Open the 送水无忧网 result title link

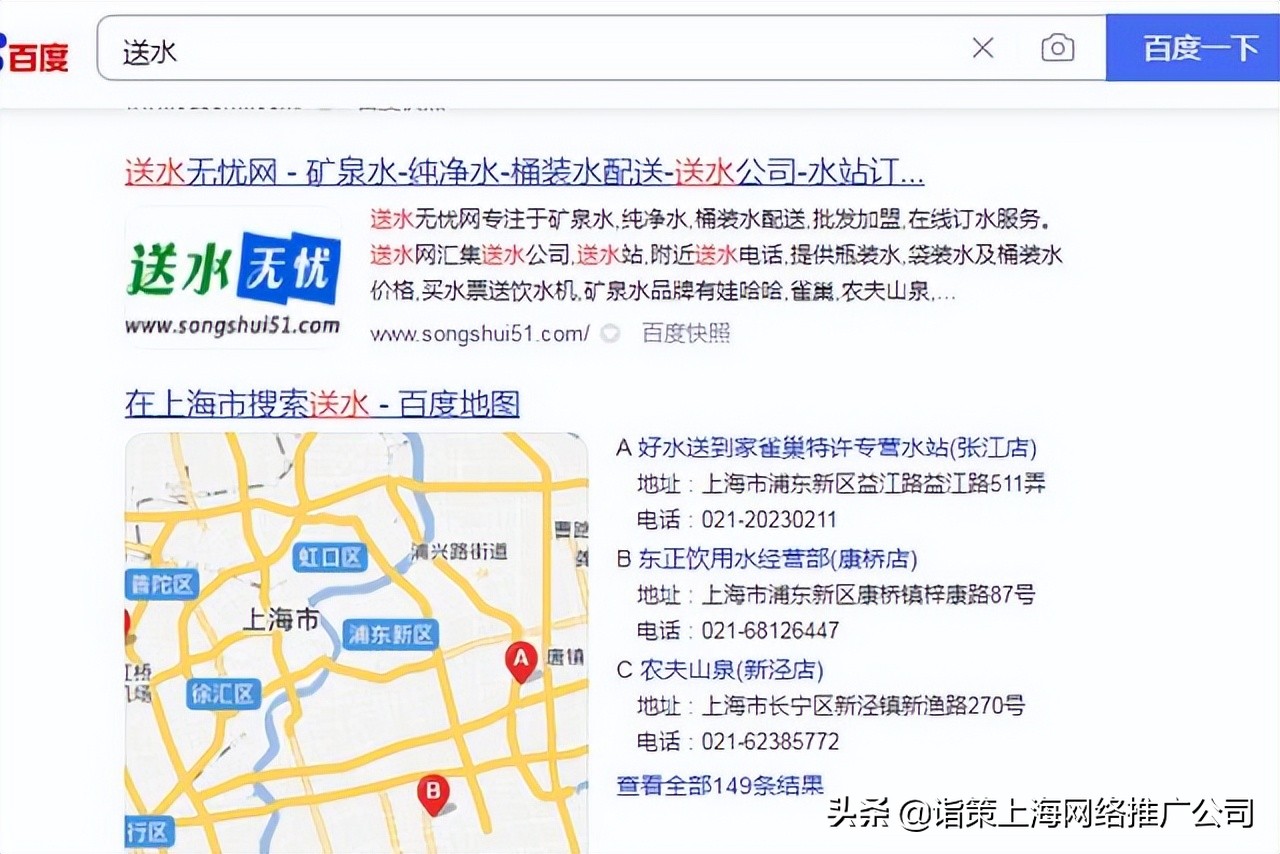(x=522, y=172)
